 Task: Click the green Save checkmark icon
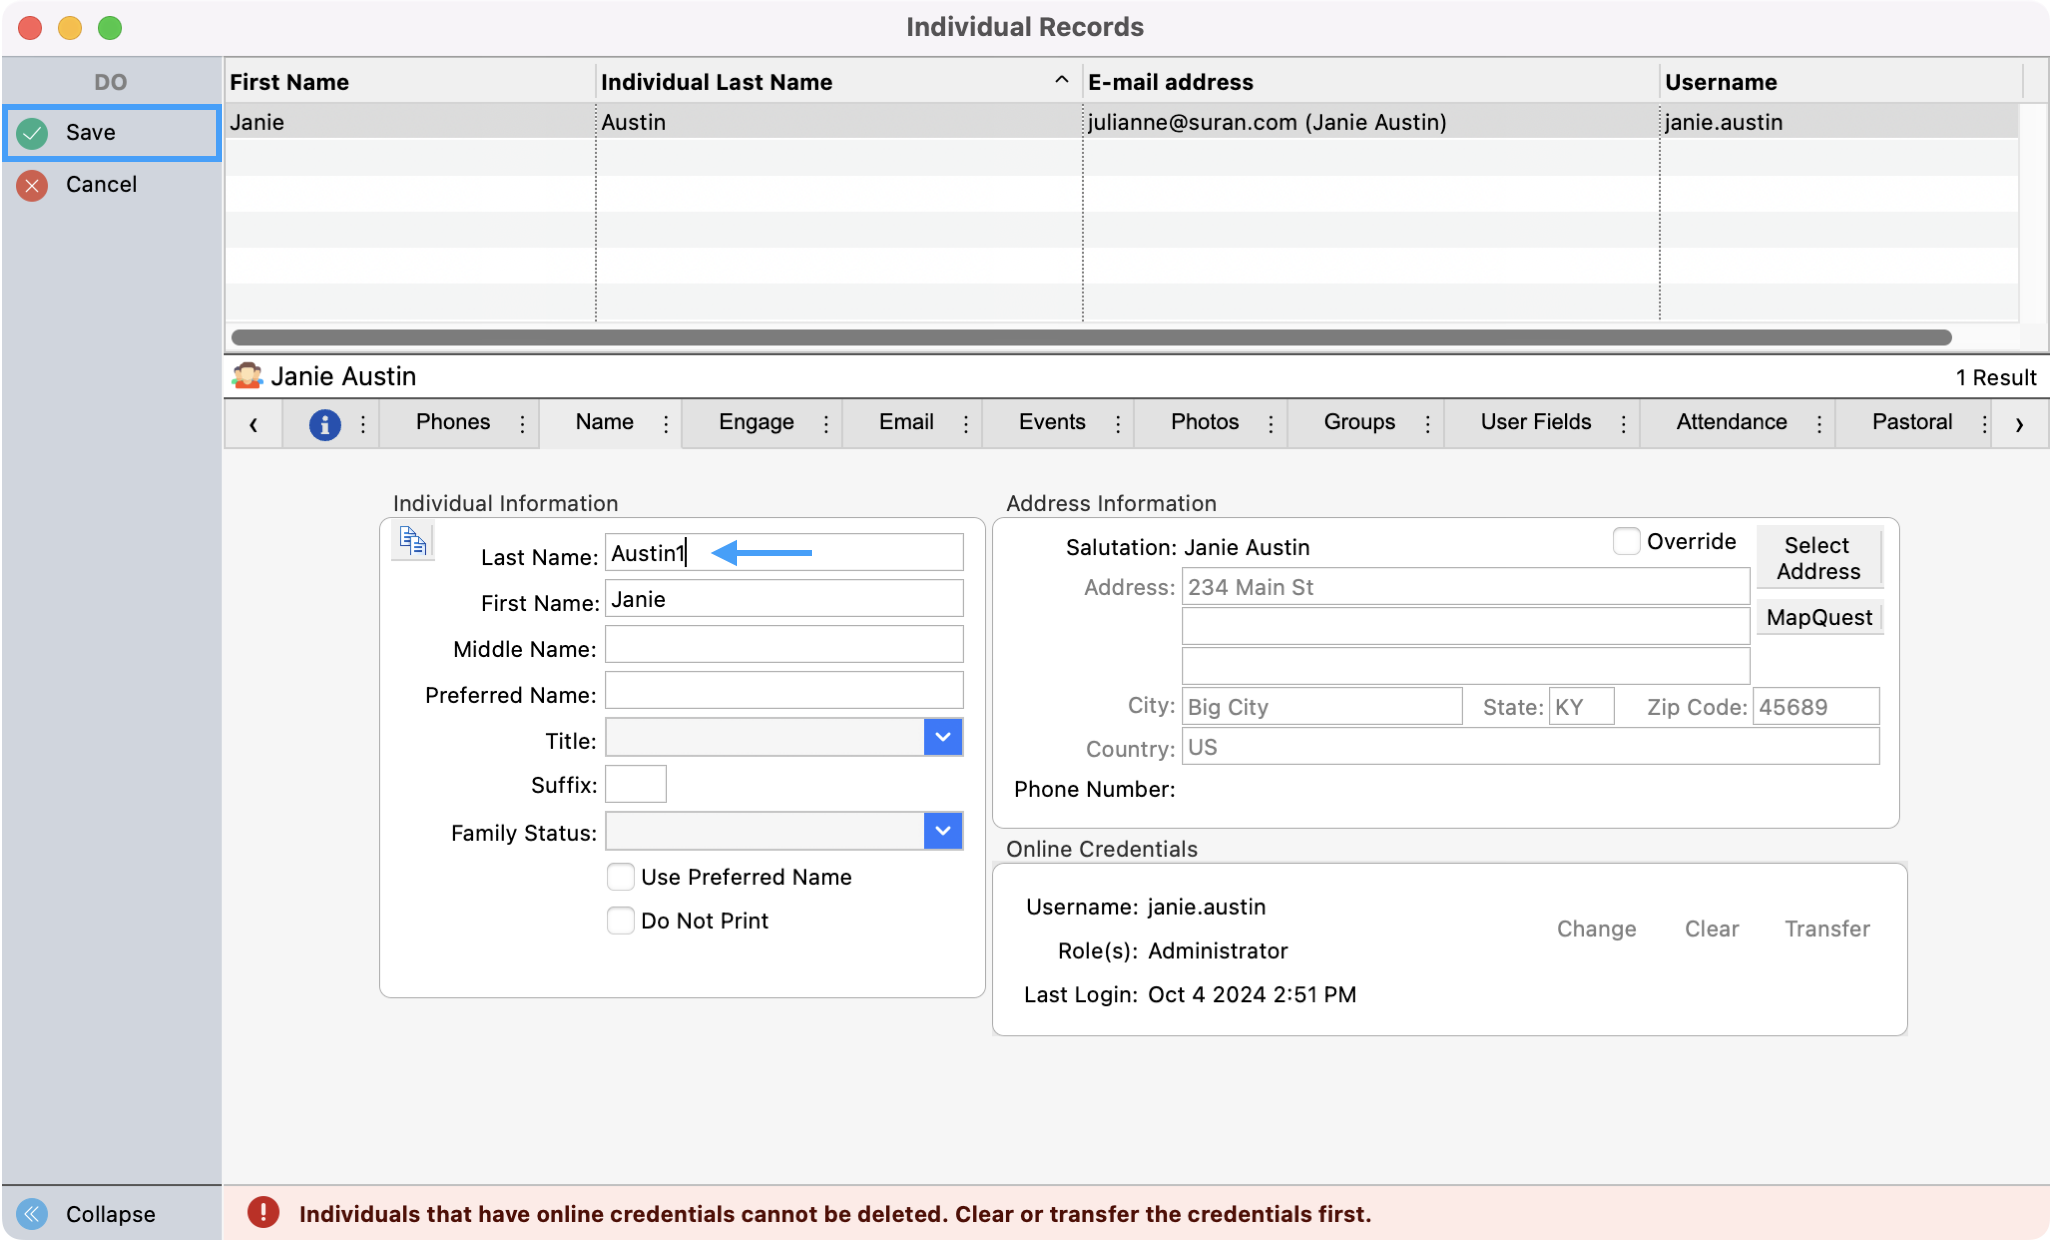coord(32,133)
